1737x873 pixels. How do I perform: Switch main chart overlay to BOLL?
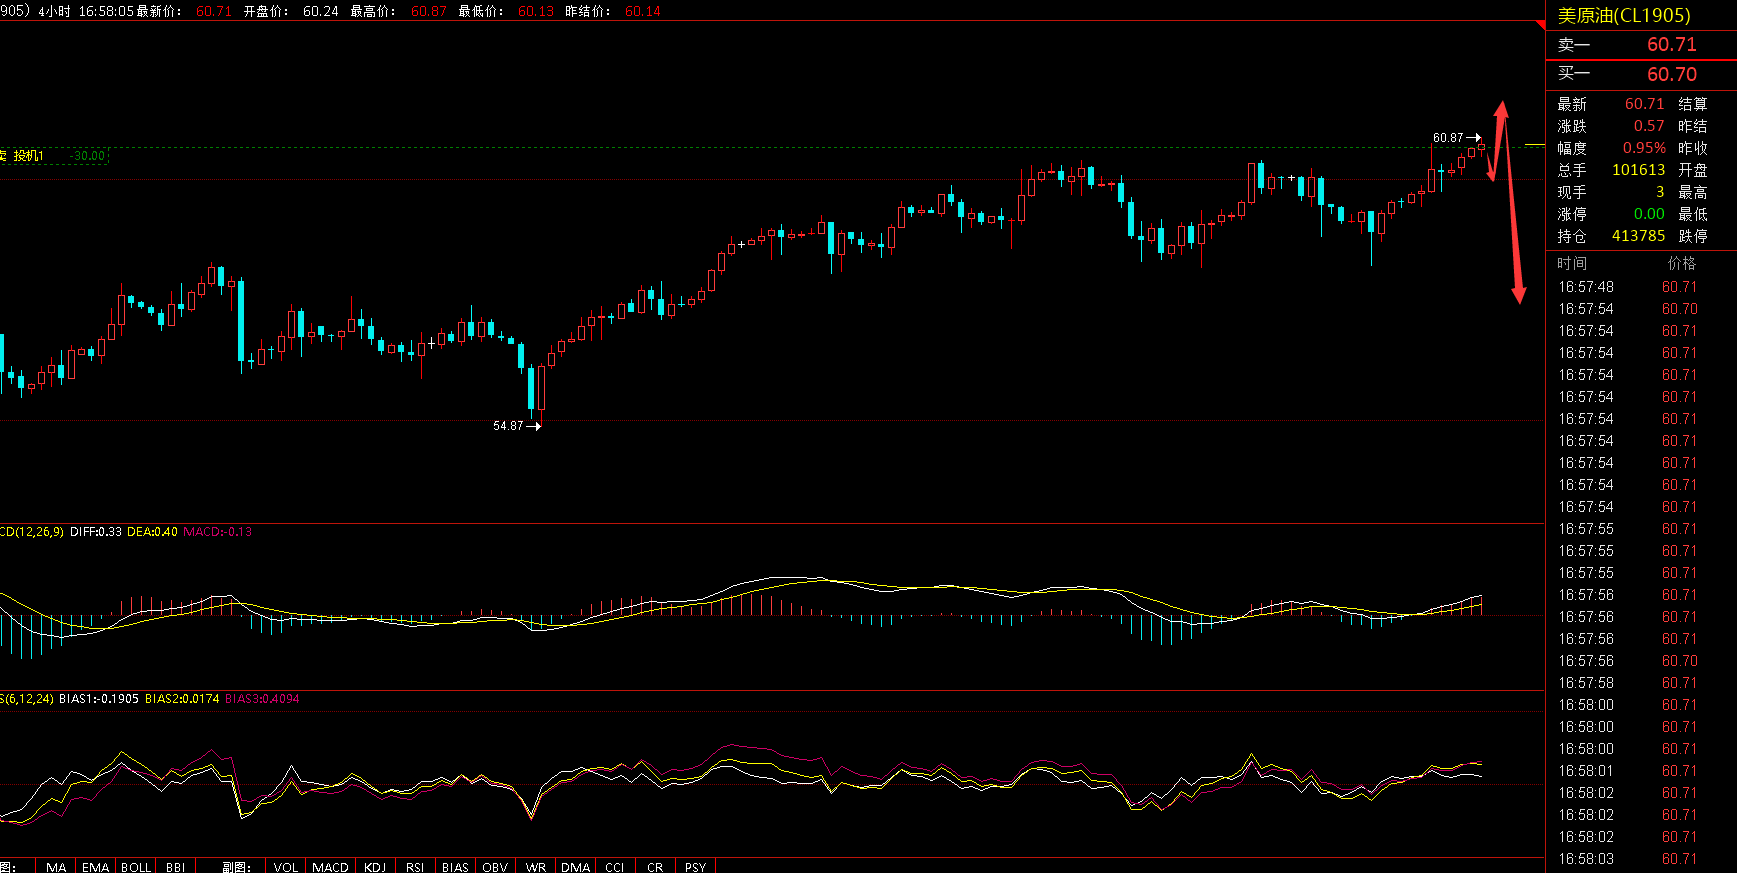point(136,866)
